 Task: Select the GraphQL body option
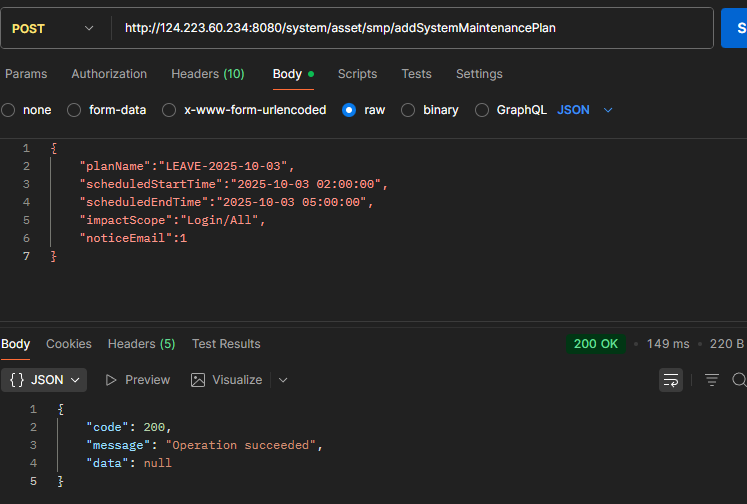[x=482, y=110]
